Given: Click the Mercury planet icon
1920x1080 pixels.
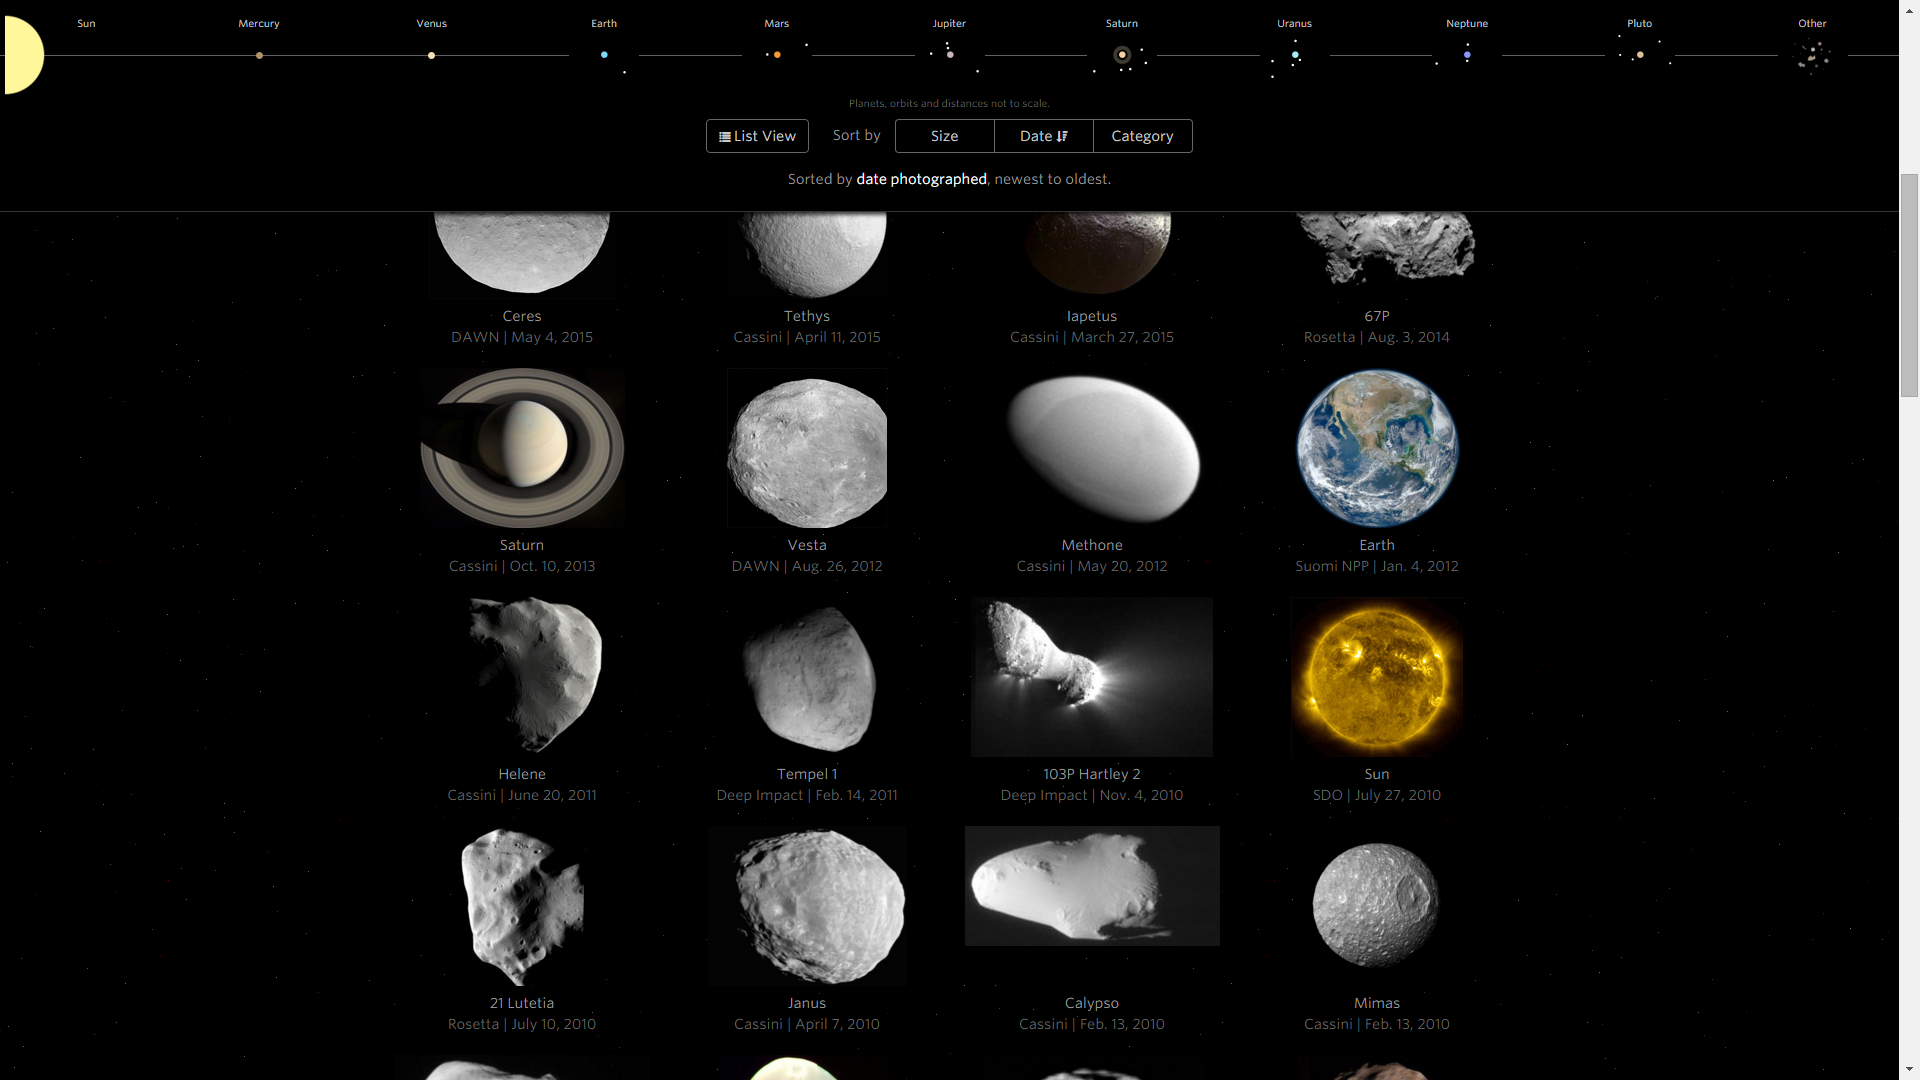Looking at the screenshot, I should tap(259, 55).
